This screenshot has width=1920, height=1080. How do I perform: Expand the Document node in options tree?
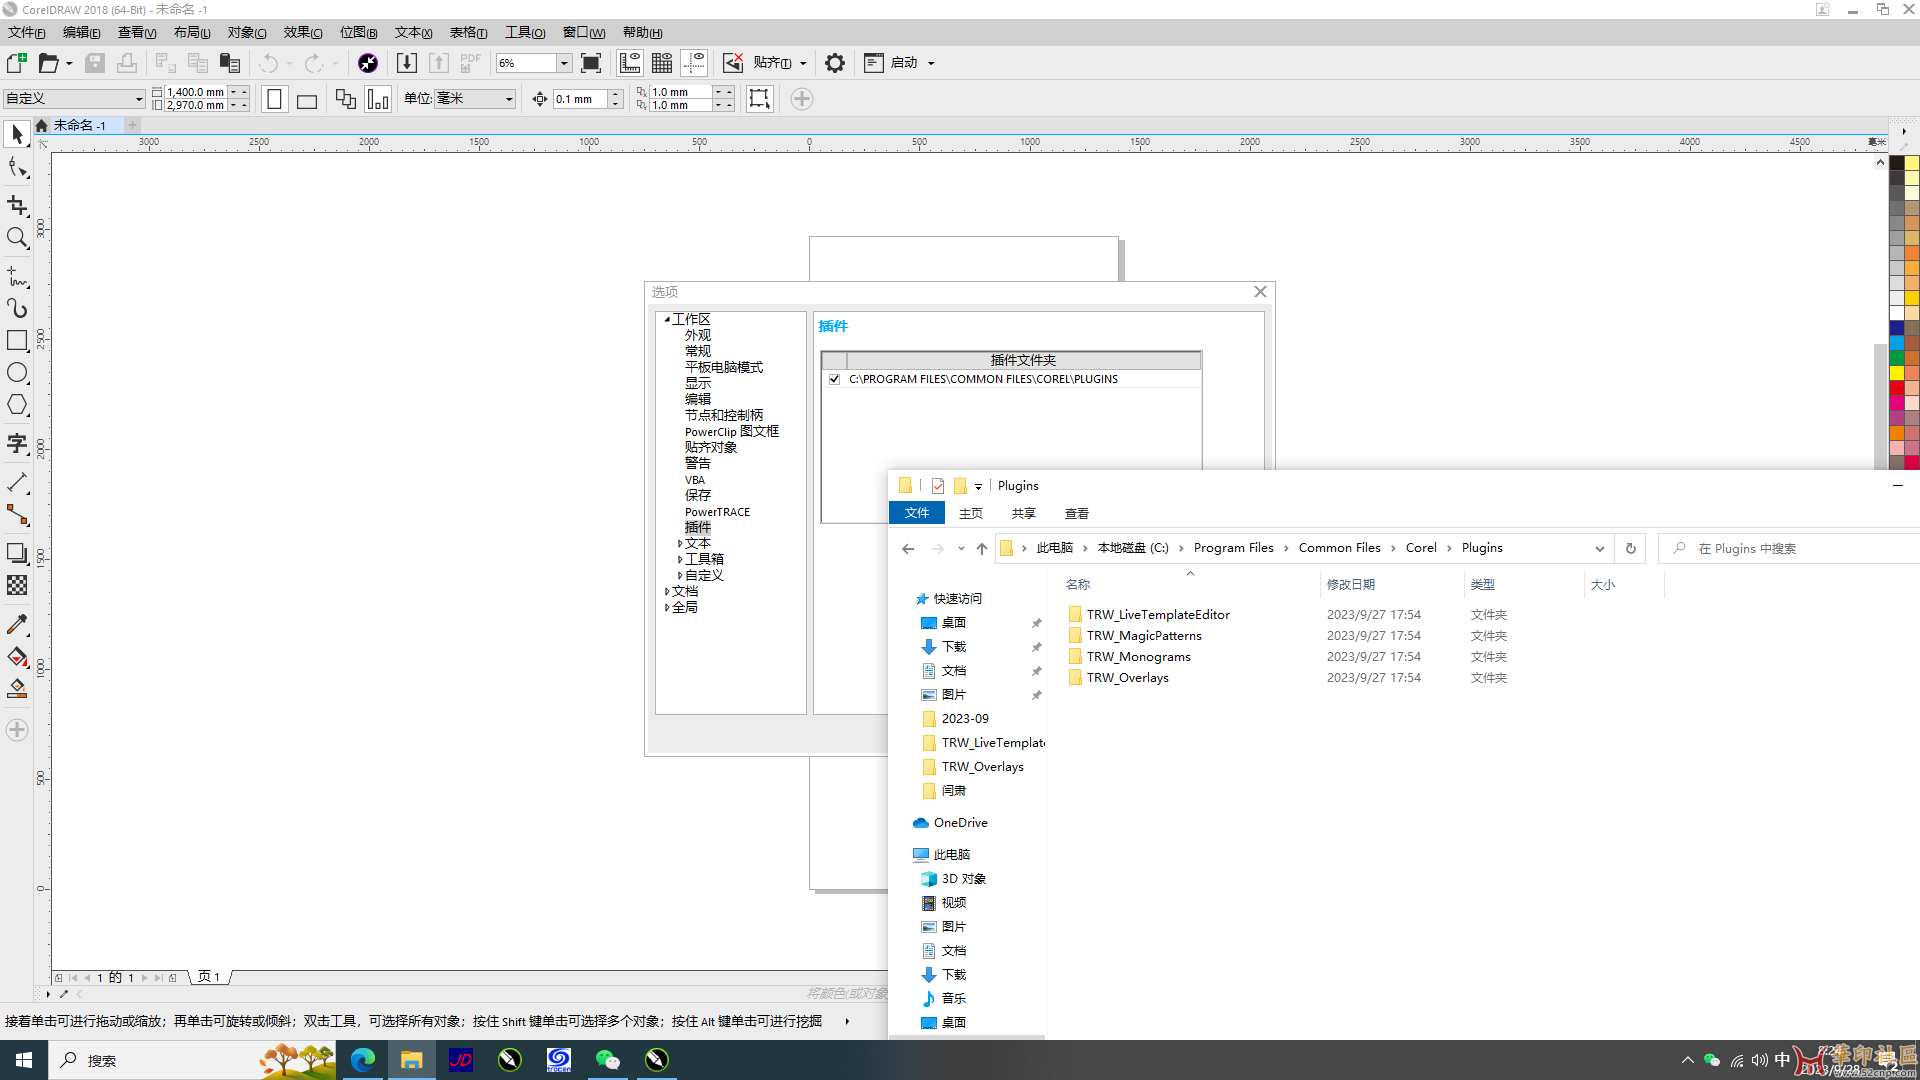pos(667,591)
